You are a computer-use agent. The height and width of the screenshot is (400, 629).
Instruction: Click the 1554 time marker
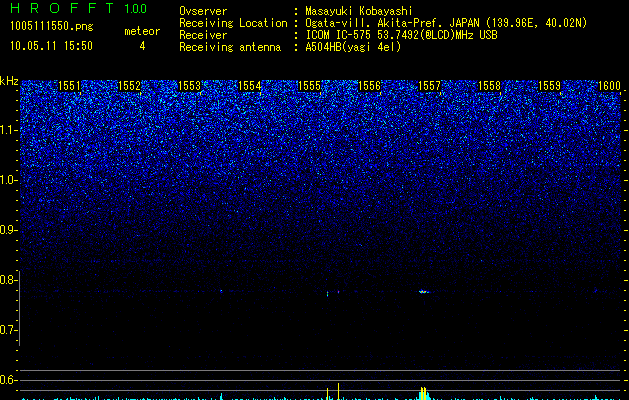pyautogui.click(x=250, y=86)
